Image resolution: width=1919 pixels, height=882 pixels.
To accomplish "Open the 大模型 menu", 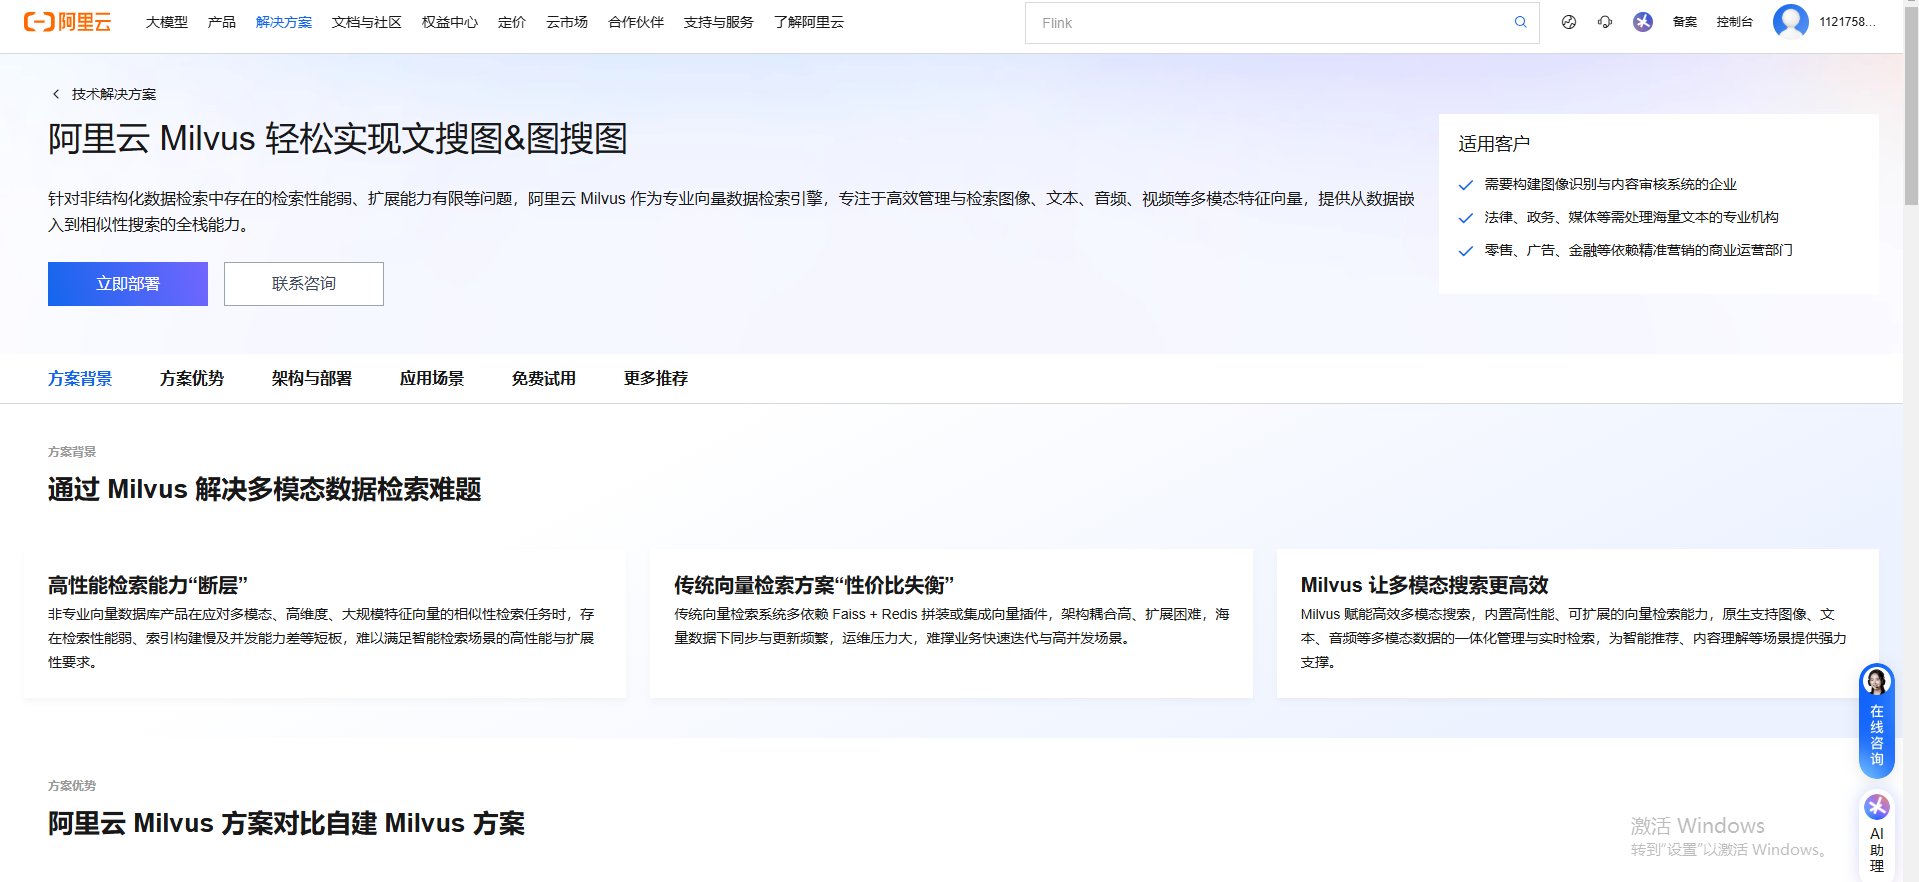I will tap(166, 22).
